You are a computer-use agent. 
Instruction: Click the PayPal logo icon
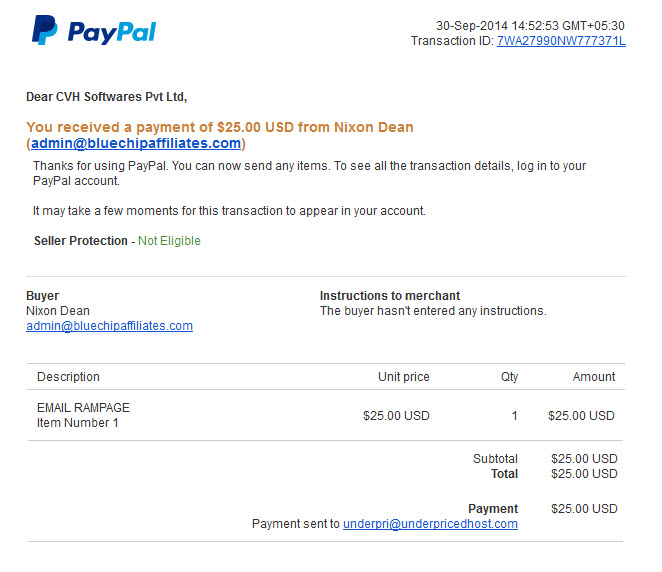(x=45, y=30)
